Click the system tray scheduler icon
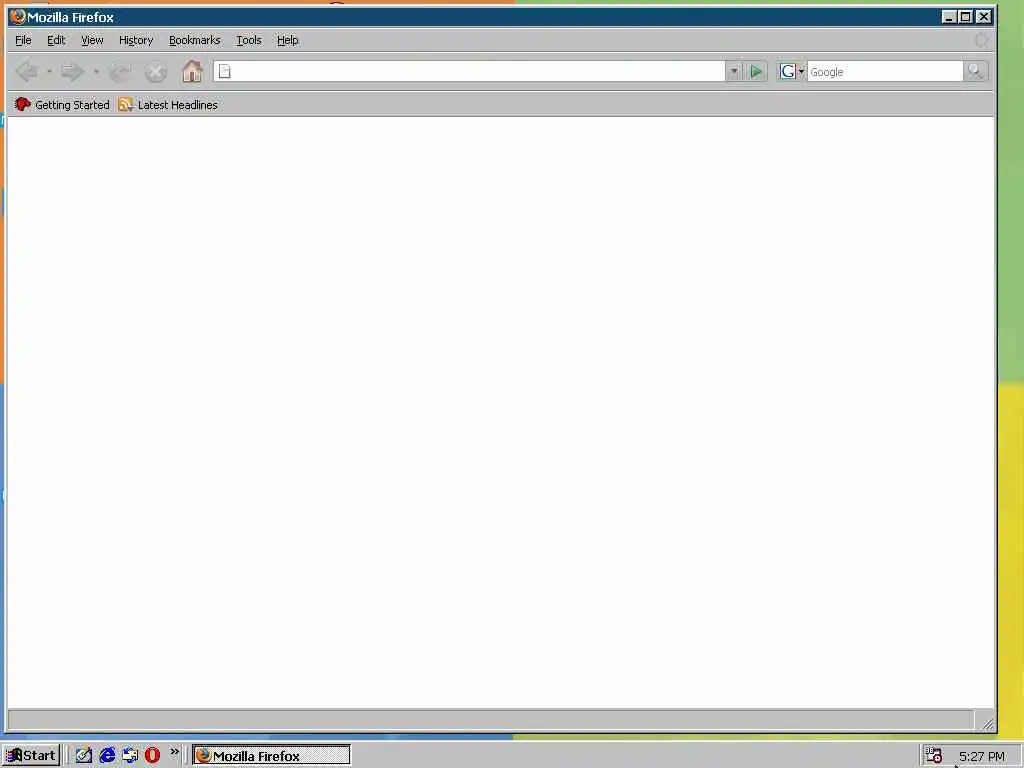 click(x=934, y=756)
